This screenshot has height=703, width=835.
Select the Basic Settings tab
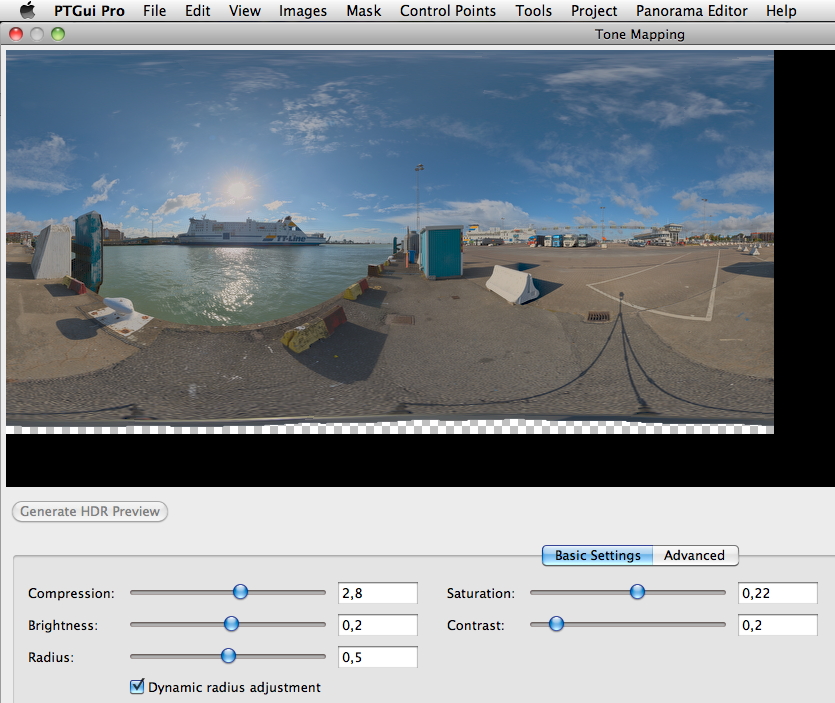(598, 555)
